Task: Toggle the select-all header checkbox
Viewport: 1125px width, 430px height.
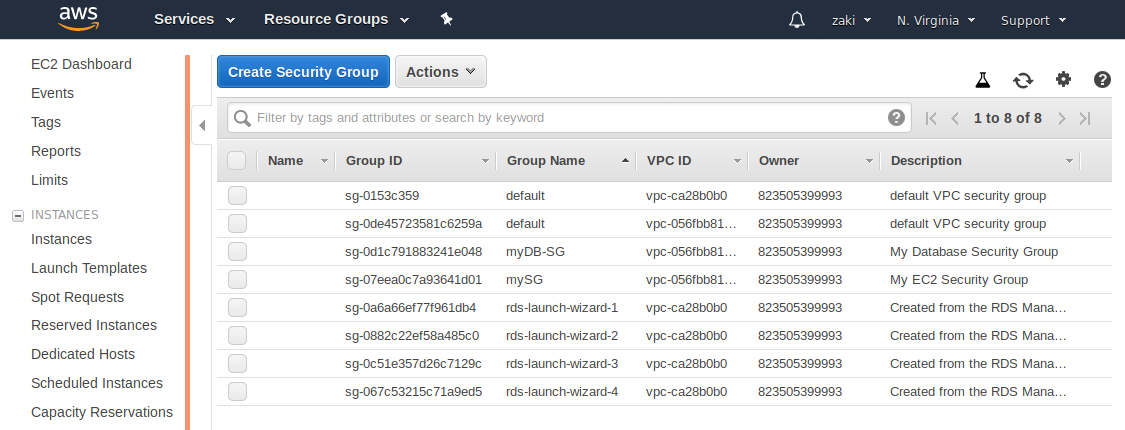Action: click(237, 161)
